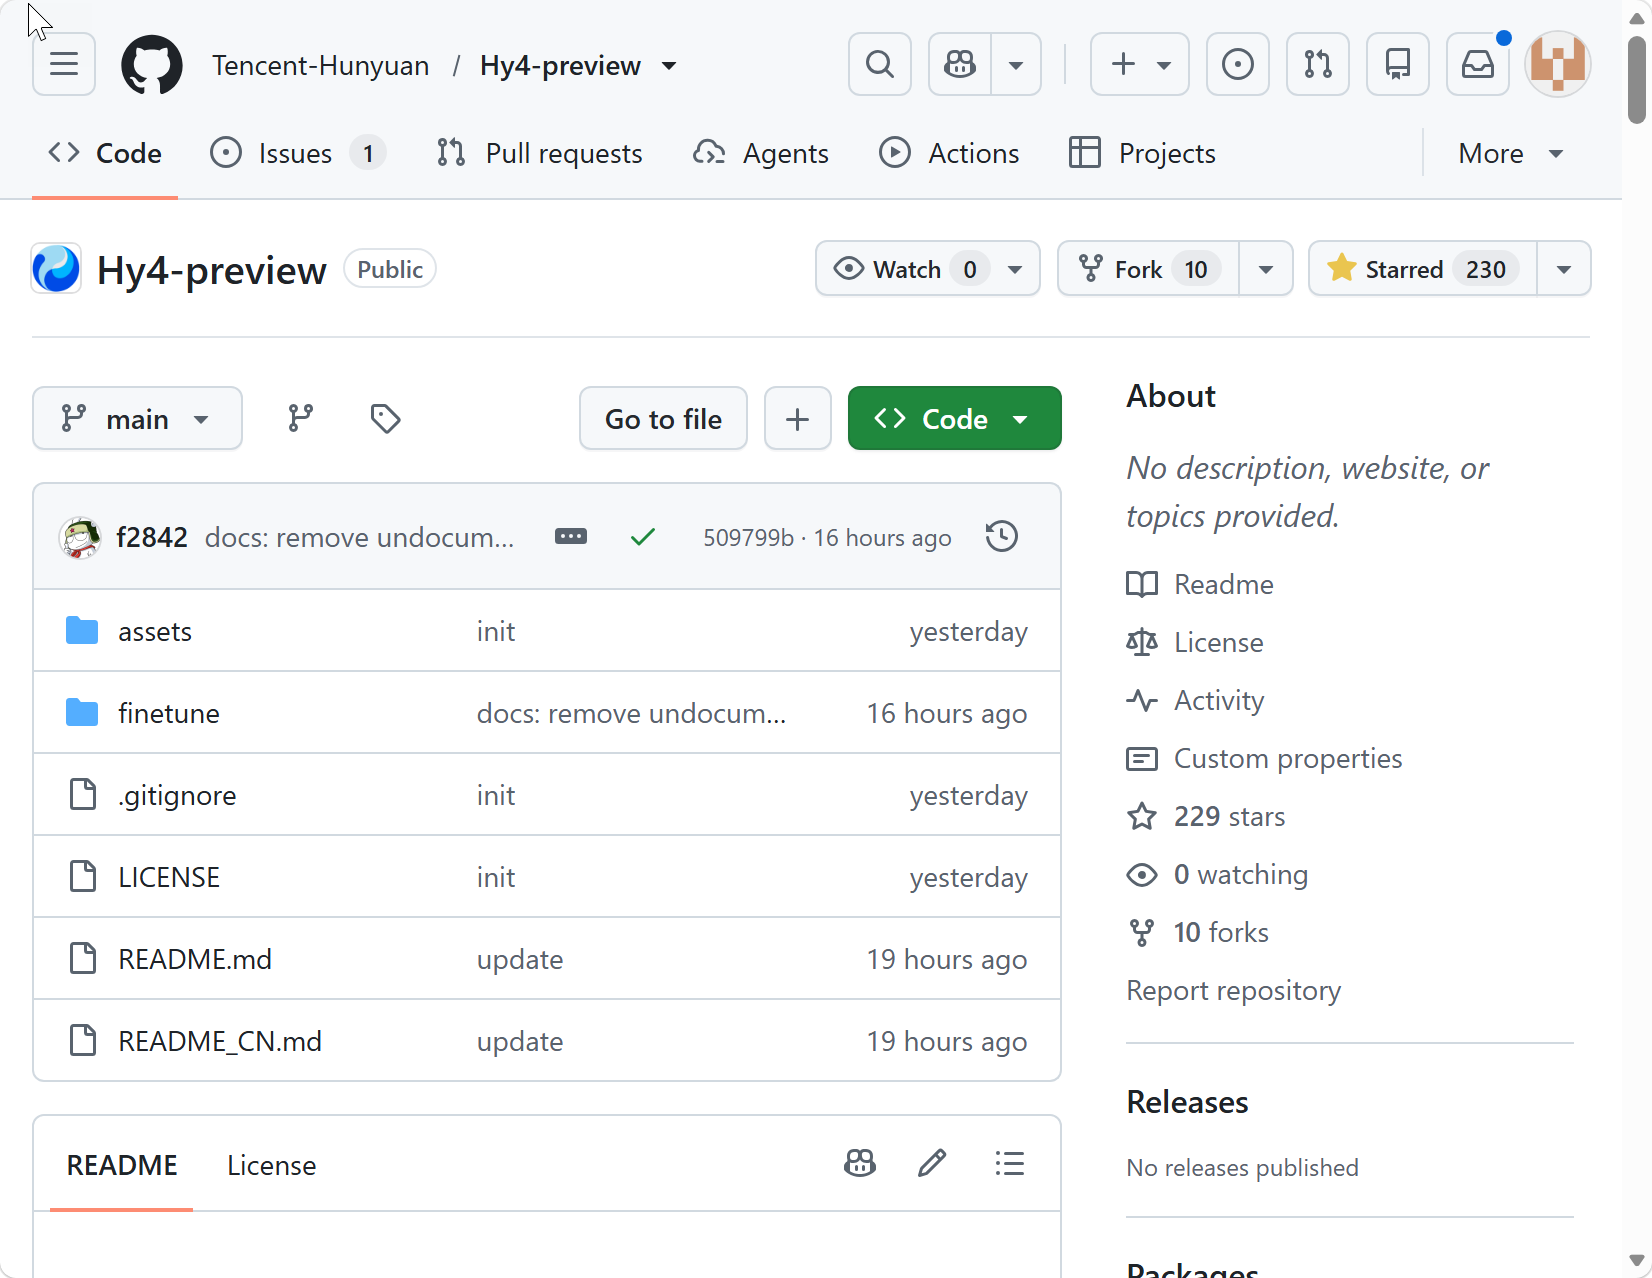This screenshot has width=1652, height=1278.
Task: Open the LICENSE file
Action: click(169, 878)
